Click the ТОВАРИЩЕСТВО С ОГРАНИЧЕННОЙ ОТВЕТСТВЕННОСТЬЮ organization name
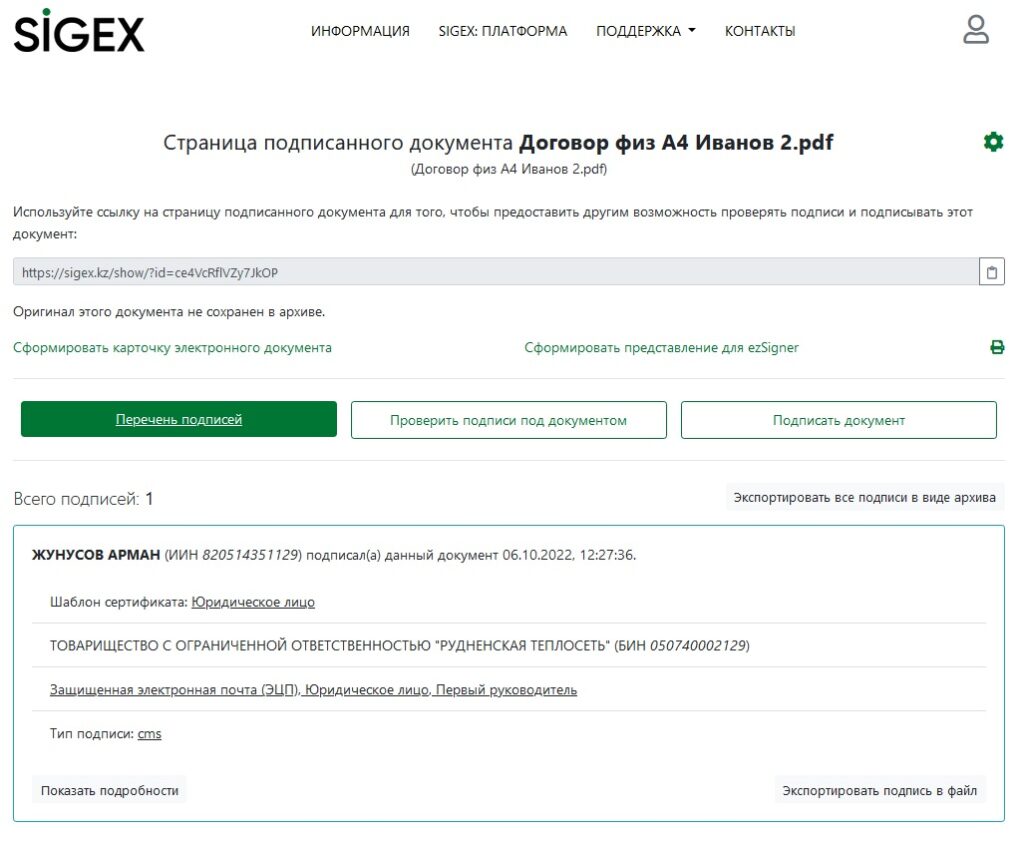 pyautogui.click(x=330, y=645)
